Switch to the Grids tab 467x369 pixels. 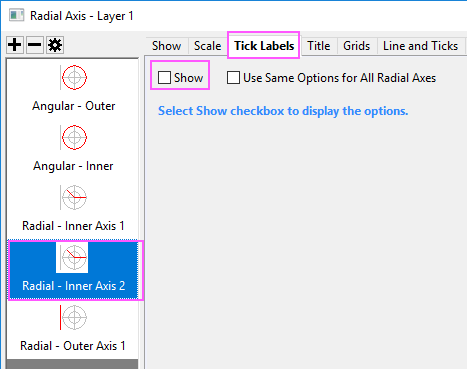click(356, 46)
